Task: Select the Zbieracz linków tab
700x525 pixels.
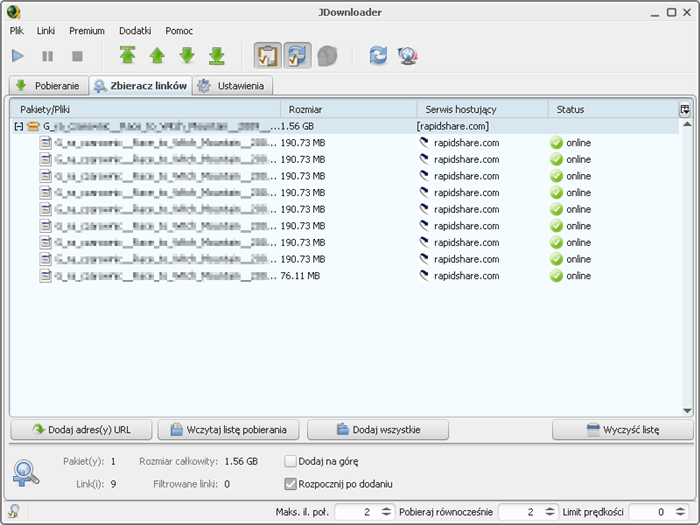Action: tap(141, 86)
